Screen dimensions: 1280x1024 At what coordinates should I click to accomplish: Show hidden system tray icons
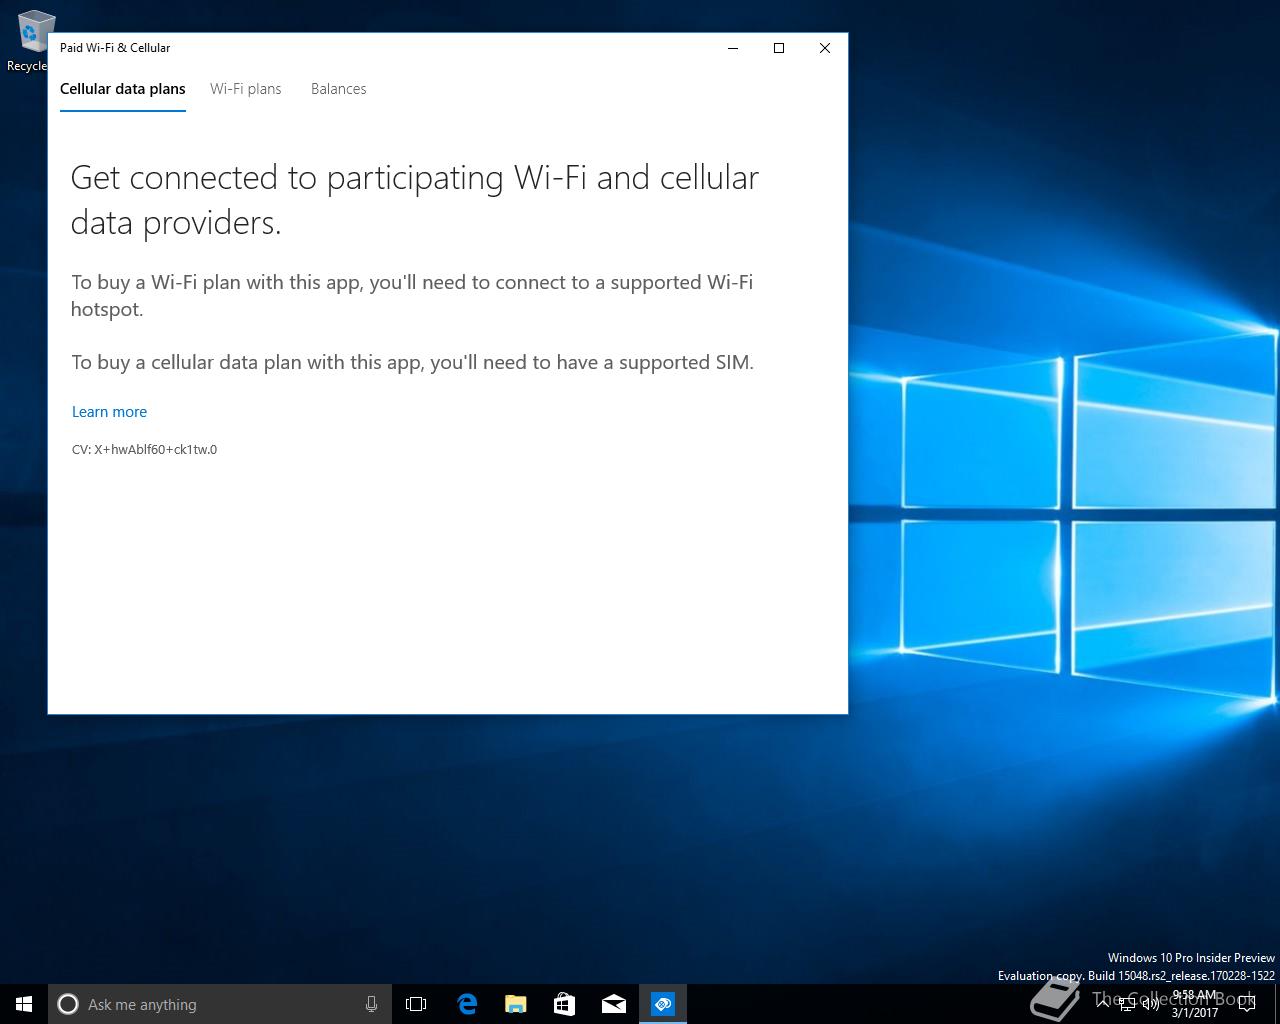pyautogui.click(x=1102, y=1004)
